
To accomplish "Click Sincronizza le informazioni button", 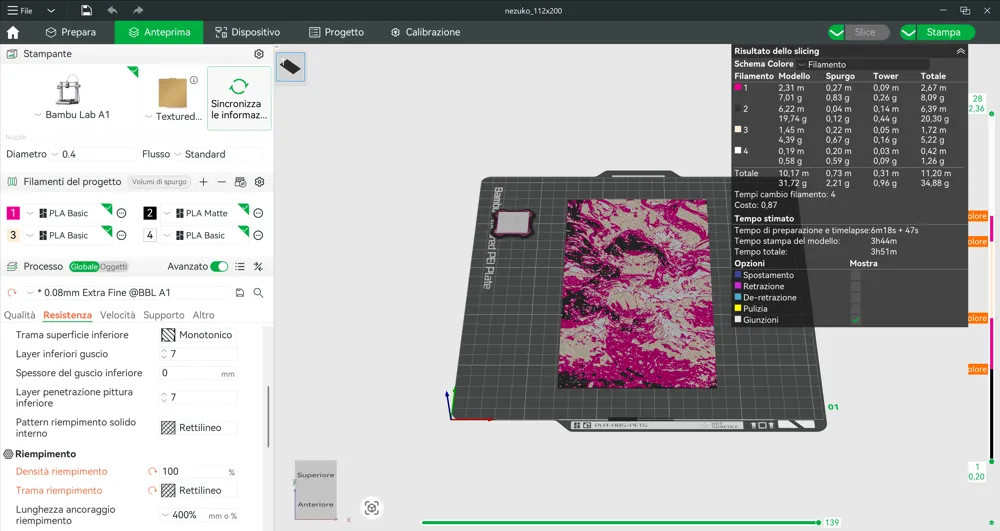I will pos(239,99).
